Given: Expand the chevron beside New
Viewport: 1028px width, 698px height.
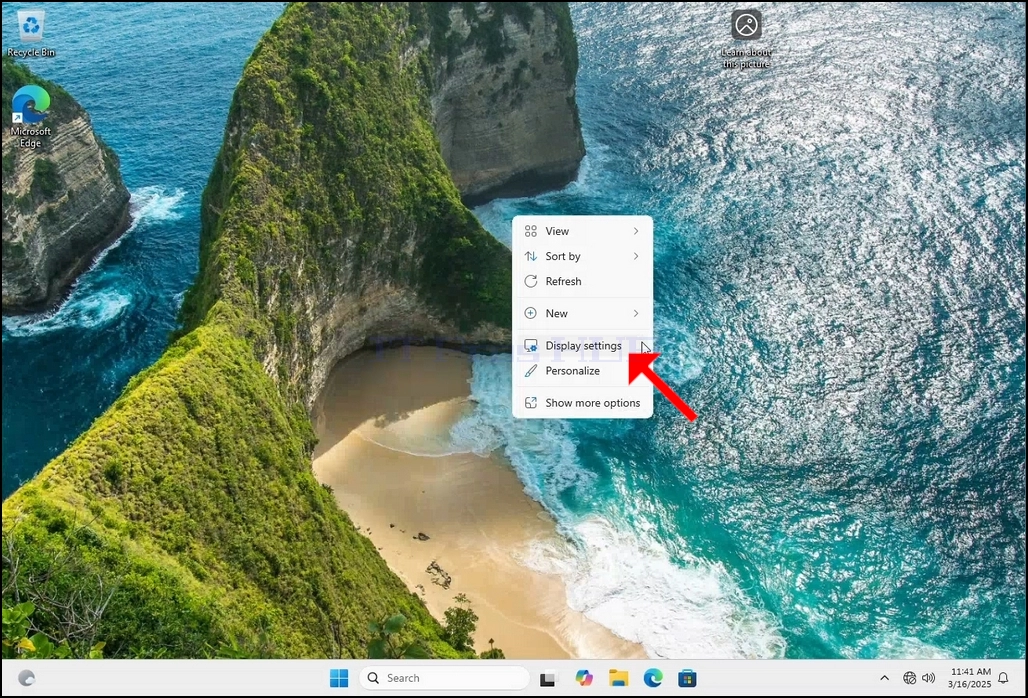Looking at the screenshot, I should [x=635, y=313].
